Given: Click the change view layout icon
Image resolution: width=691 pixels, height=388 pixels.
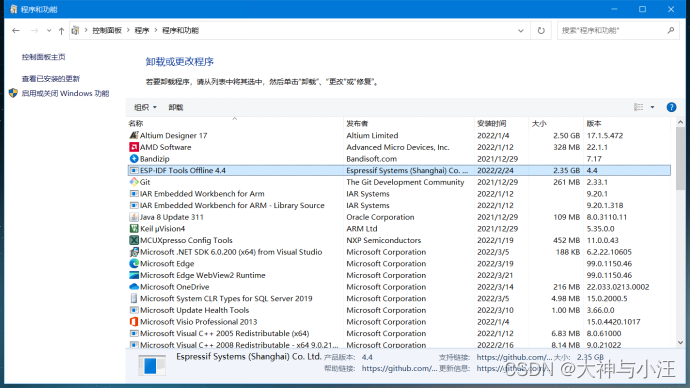Looking at the screenshot, I should pyautogui.click(x=639, y=107).
